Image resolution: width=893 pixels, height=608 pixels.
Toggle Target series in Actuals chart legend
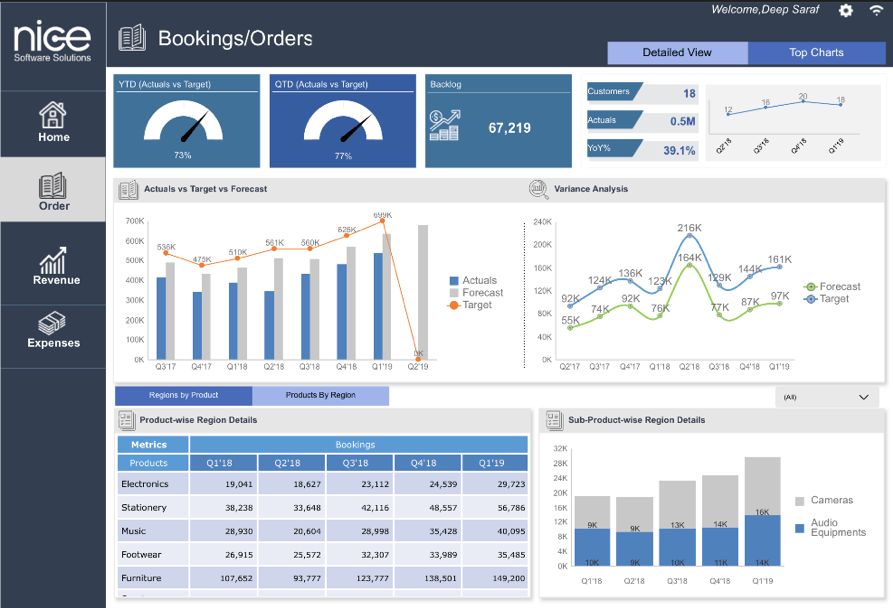click(476, 305)
